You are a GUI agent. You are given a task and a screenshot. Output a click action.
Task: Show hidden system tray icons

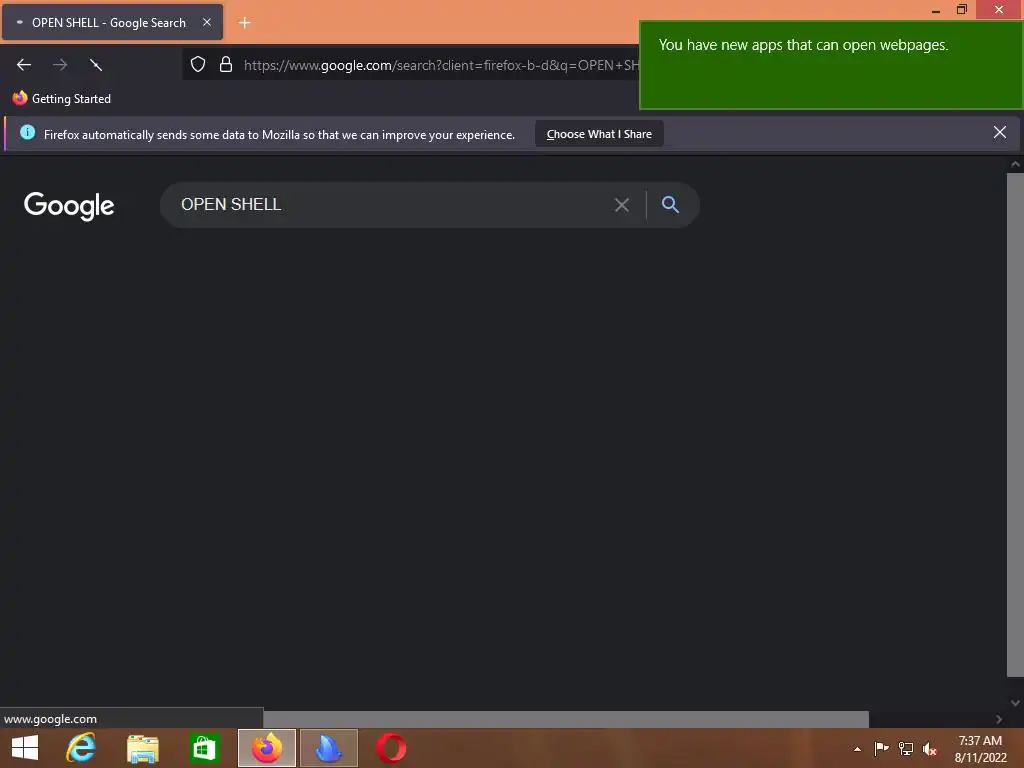click(x=857, y=749)
